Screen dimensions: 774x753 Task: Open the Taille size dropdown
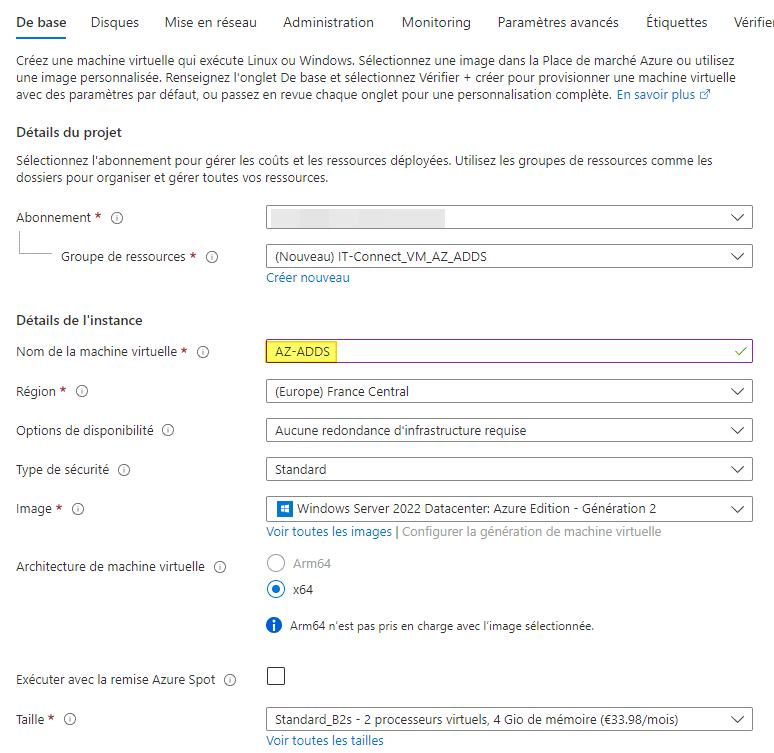tap(509, 719)
